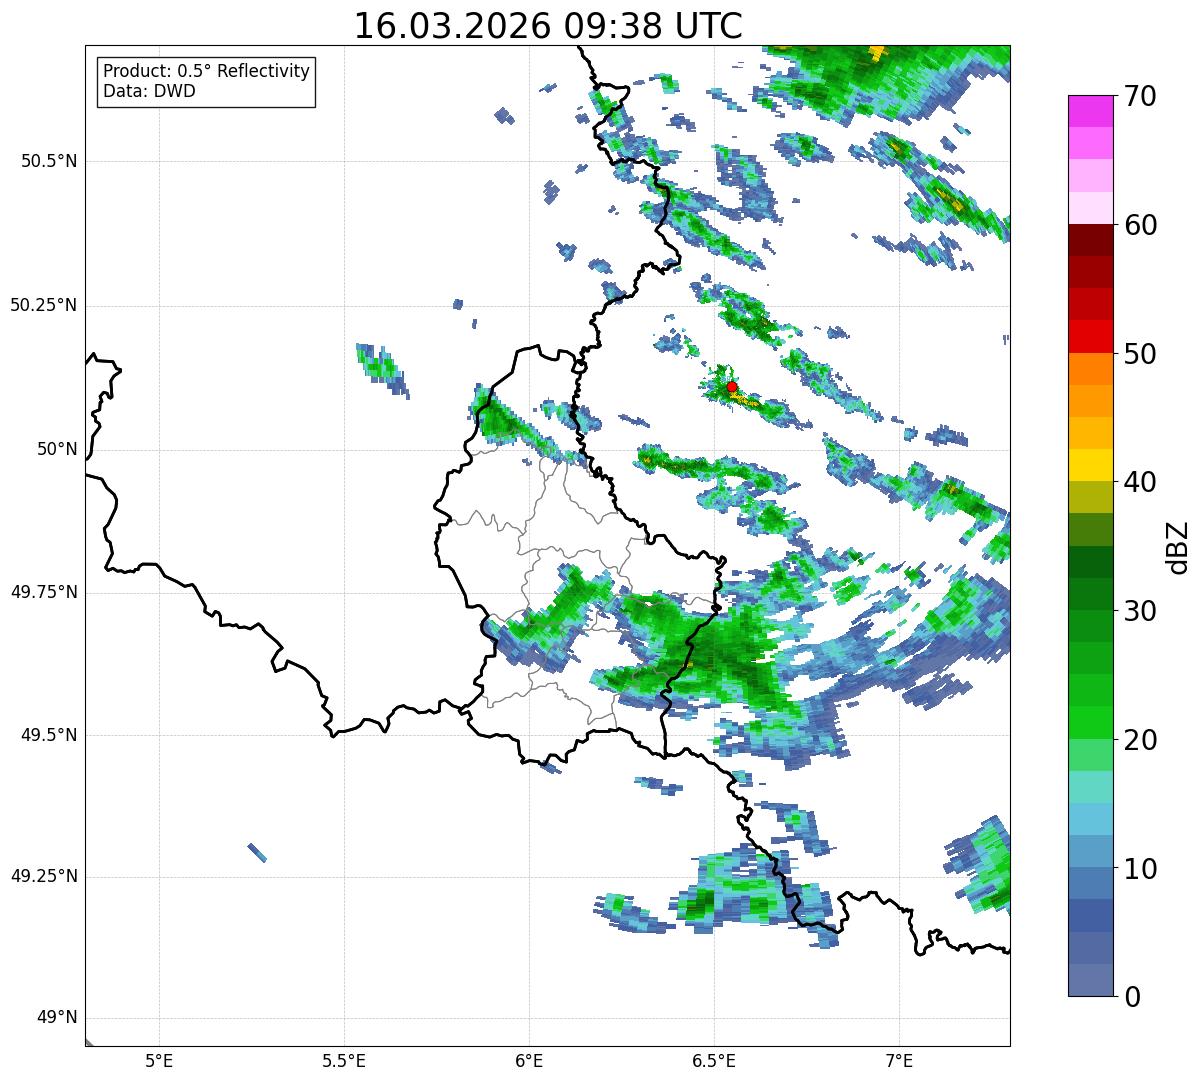Viewport: 1202px width, 1081px height.
Task: Click the title "16.03.2026 09:38 UTC"
Action: coord(548,26)
